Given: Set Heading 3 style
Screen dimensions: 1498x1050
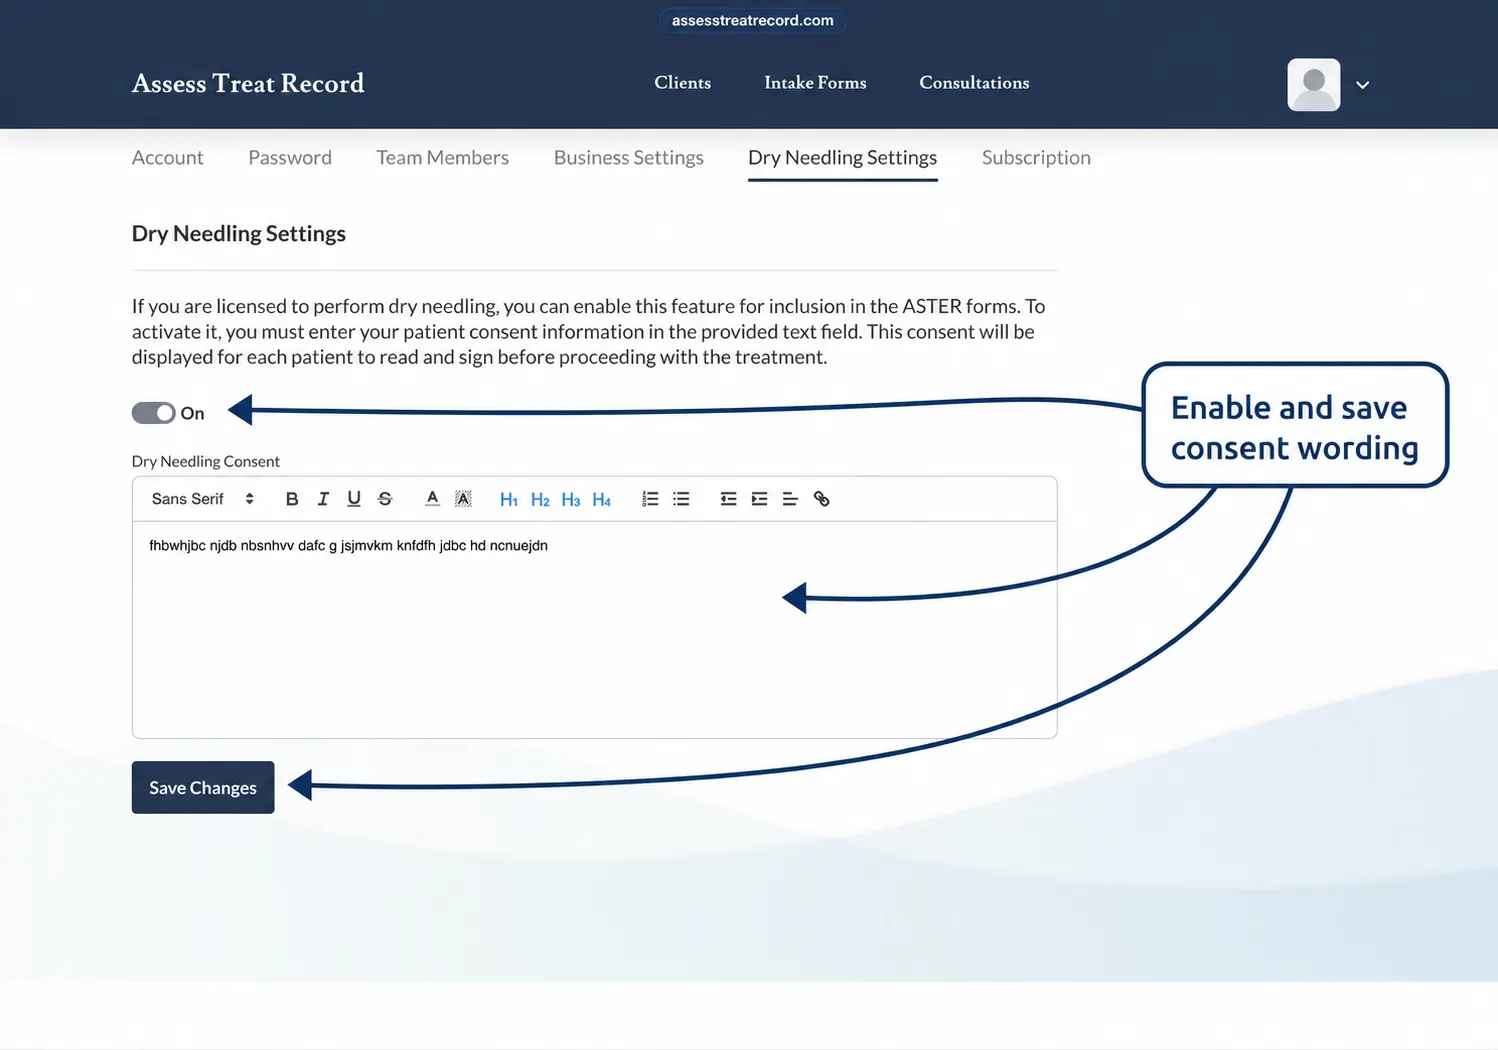Looking at the screenshot, I should pyautogui.click(x=571, y=500).
